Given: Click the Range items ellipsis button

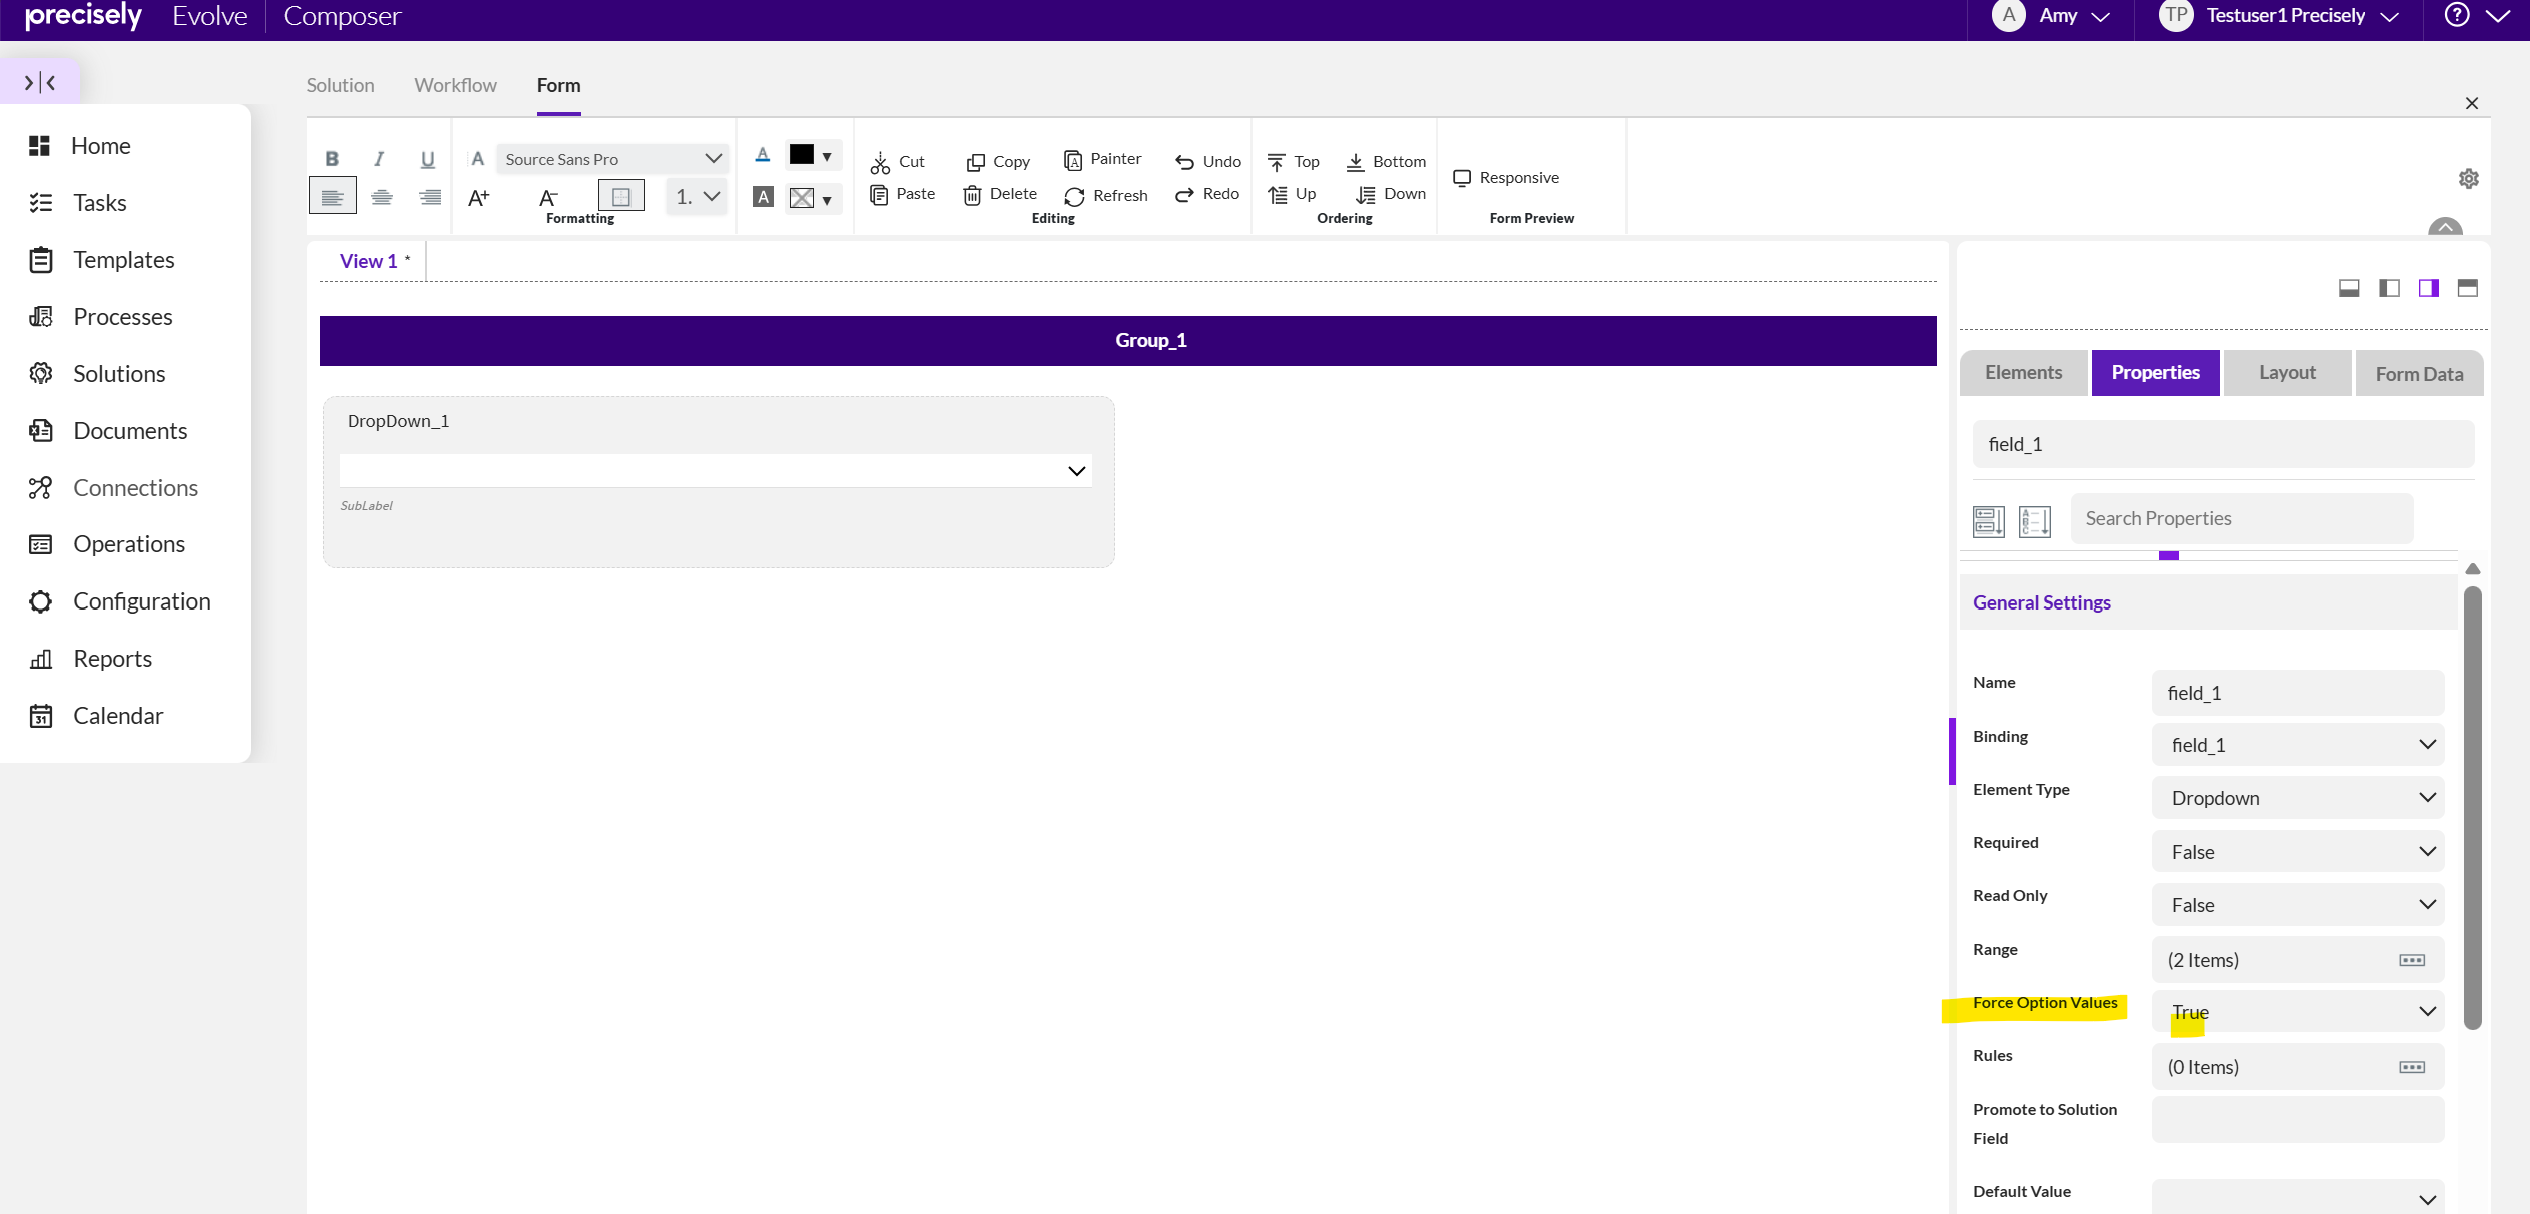Looking at the screenshot, I should [2411, 960].
